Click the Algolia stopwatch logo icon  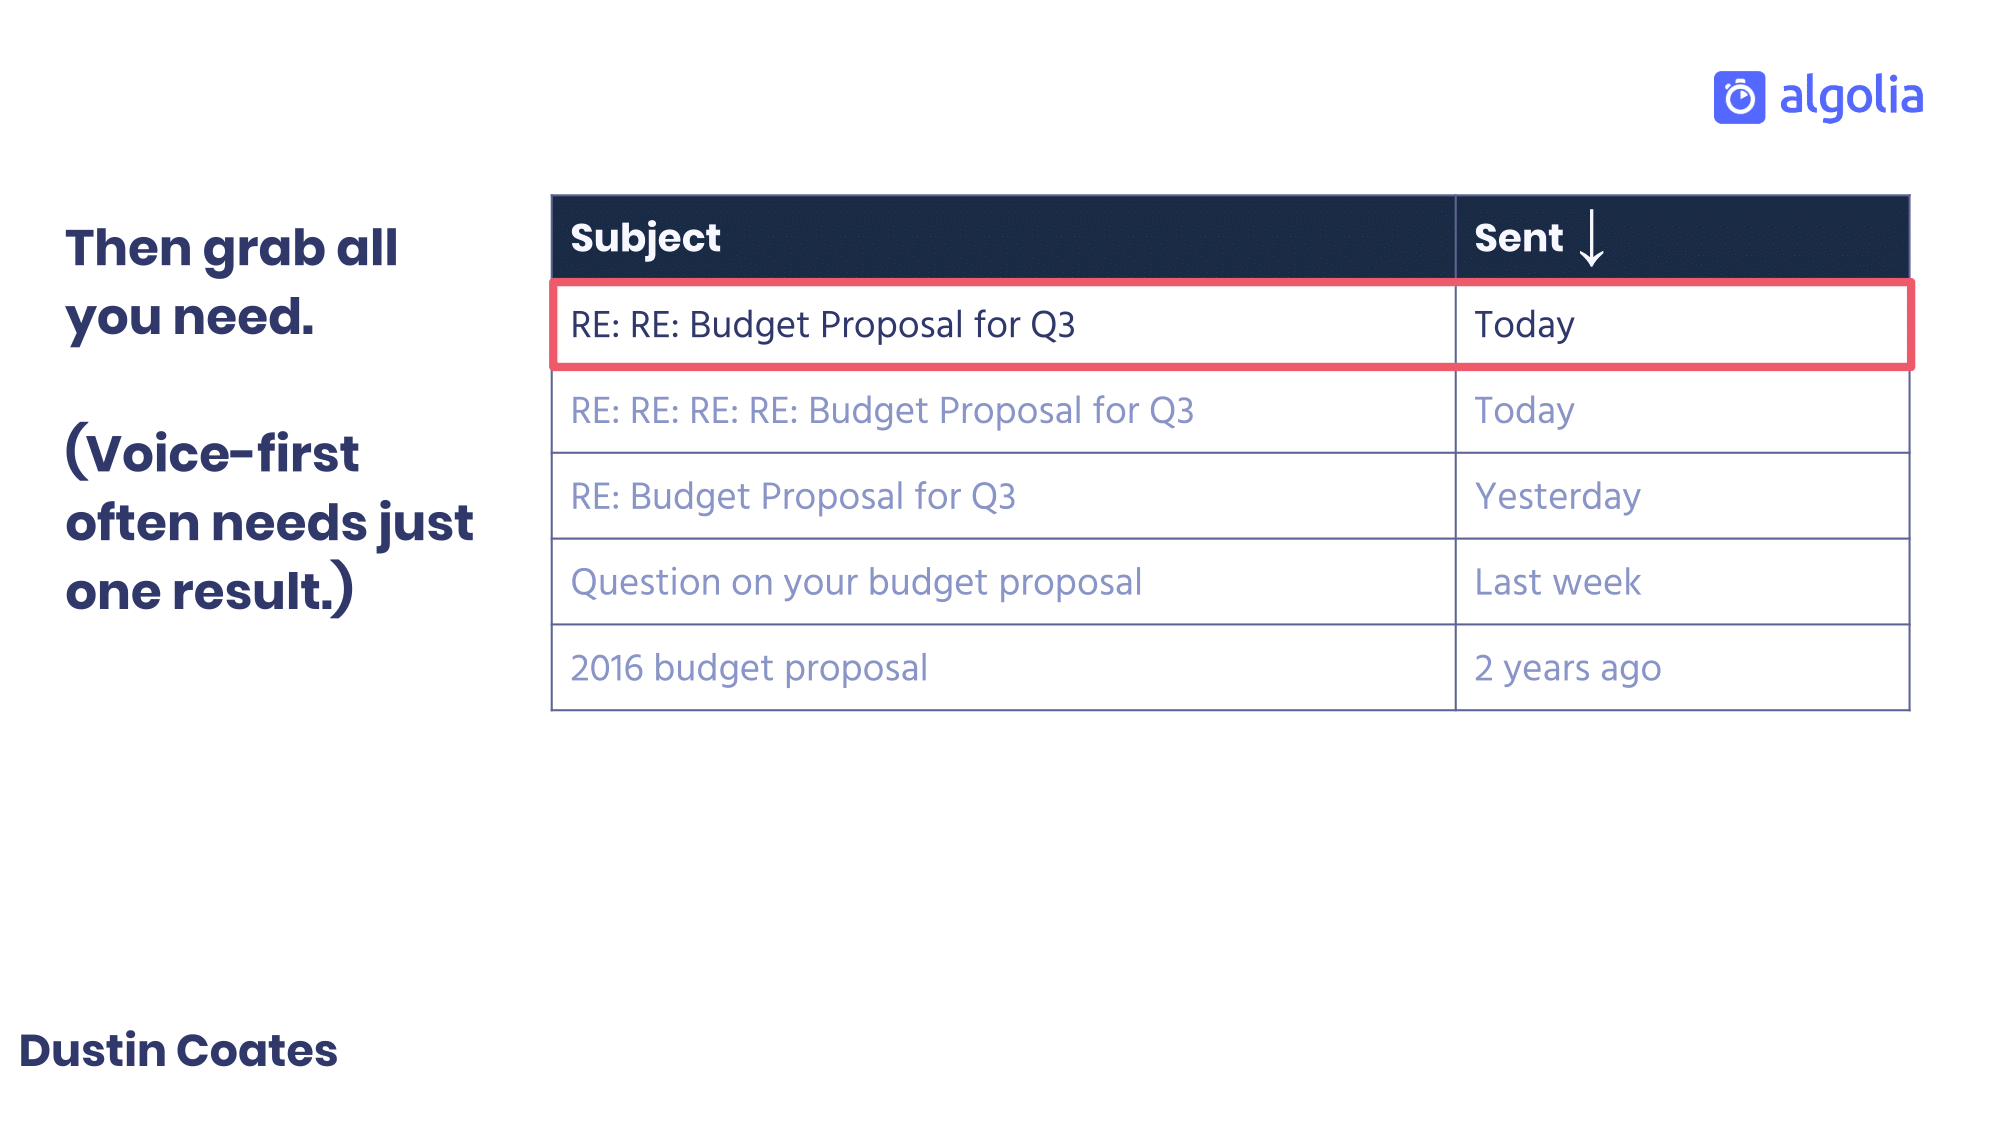pos(1739,98)
